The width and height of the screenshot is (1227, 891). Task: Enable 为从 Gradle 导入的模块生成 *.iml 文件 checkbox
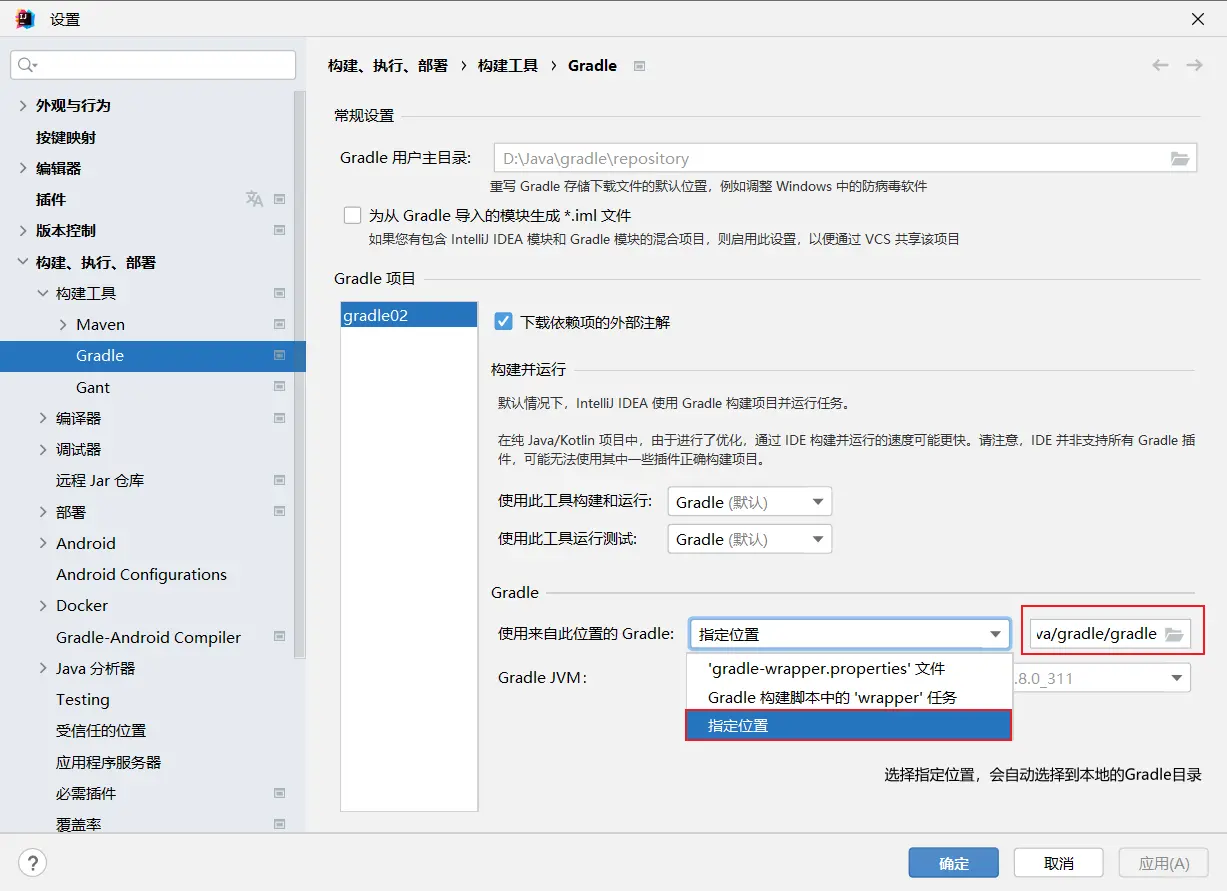pos(352,215)
